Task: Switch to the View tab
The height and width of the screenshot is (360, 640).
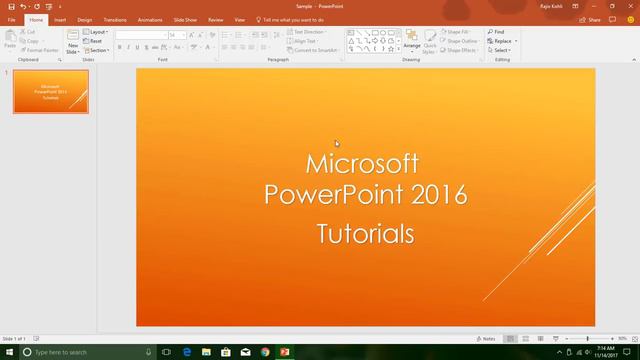Action: [x=240, y=20]
